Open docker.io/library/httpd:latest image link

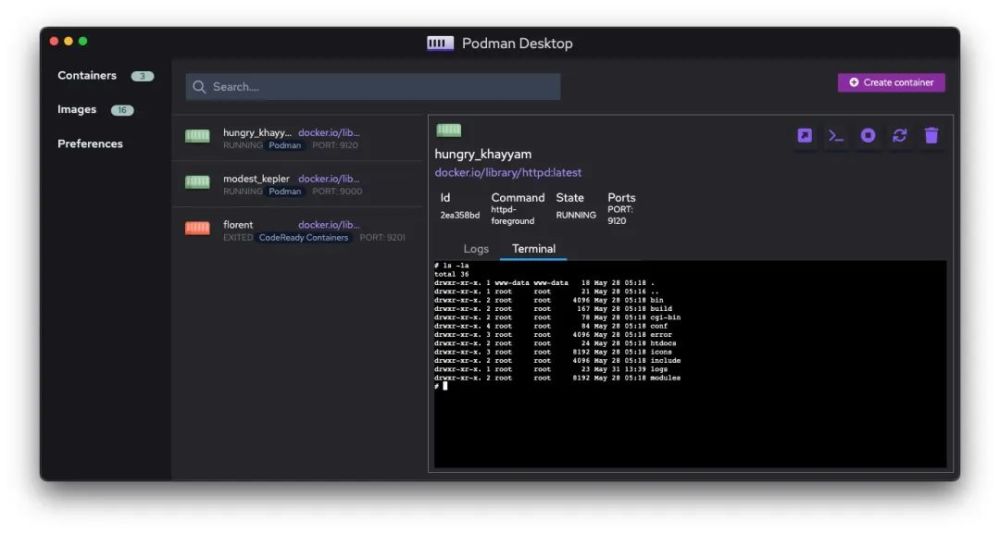(508, 172)
